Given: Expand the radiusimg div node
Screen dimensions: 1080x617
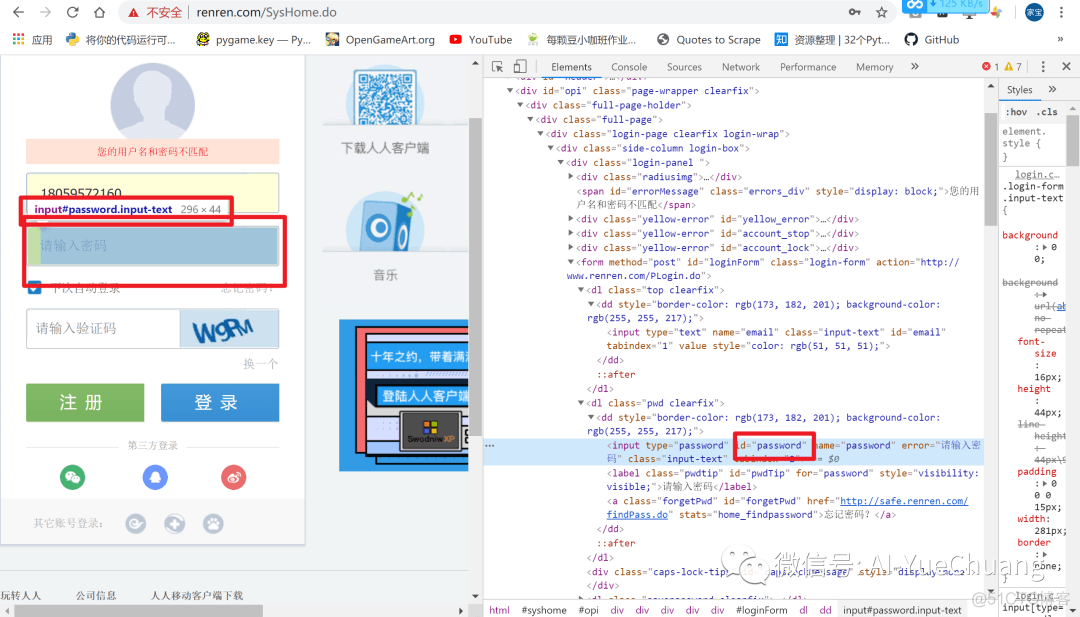Looking at the screenshot, I should pyautogui.click(x=571, y=177).
